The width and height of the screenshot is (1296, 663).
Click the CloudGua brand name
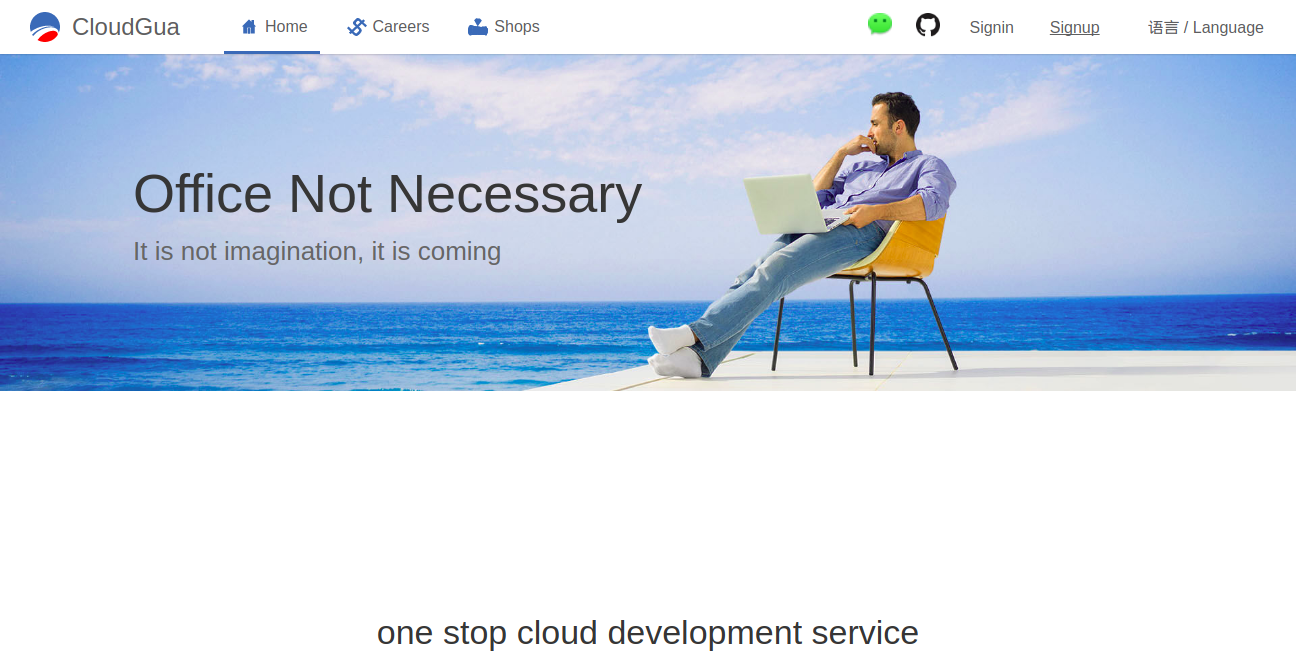(x=126, y=27)
